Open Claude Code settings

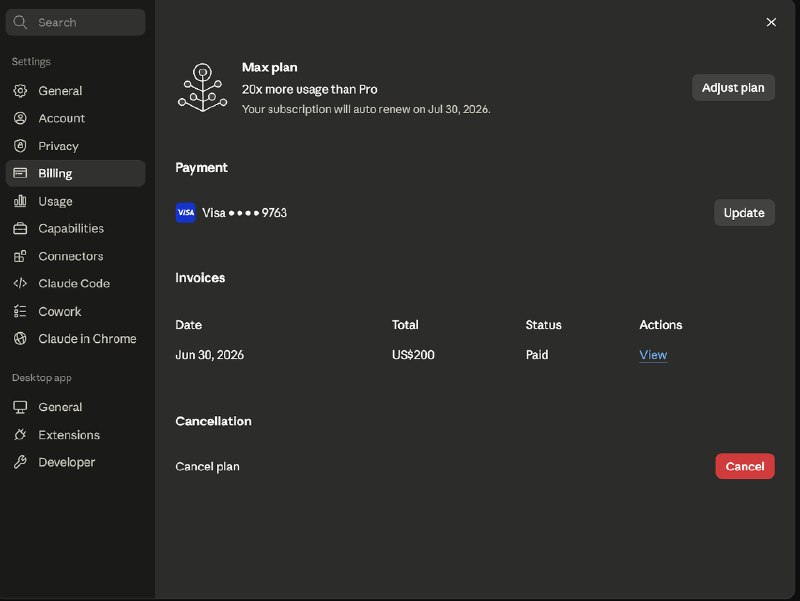(76, 283)
